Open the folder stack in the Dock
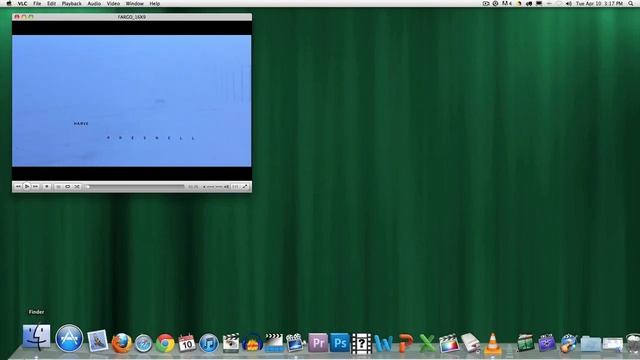The height and width of the screenshot is (360, 640). point(591,344)
